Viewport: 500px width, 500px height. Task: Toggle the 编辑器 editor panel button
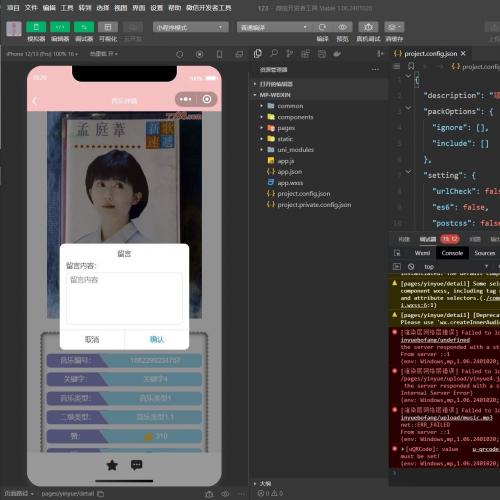(x=60, y=27)
